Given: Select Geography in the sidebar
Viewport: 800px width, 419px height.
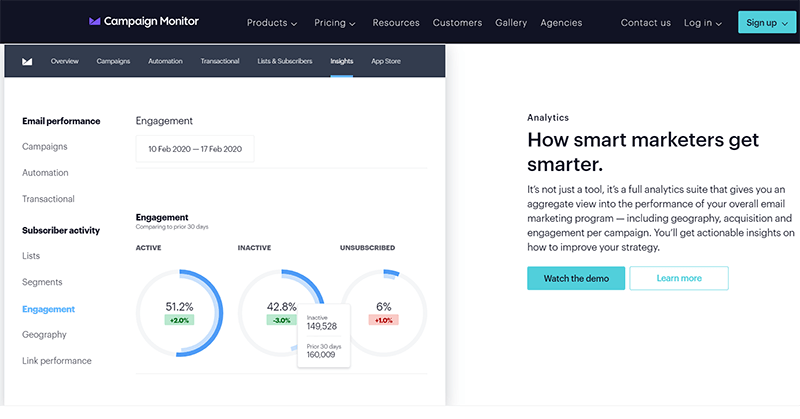Looking at the screenshot, I should 44,335.
